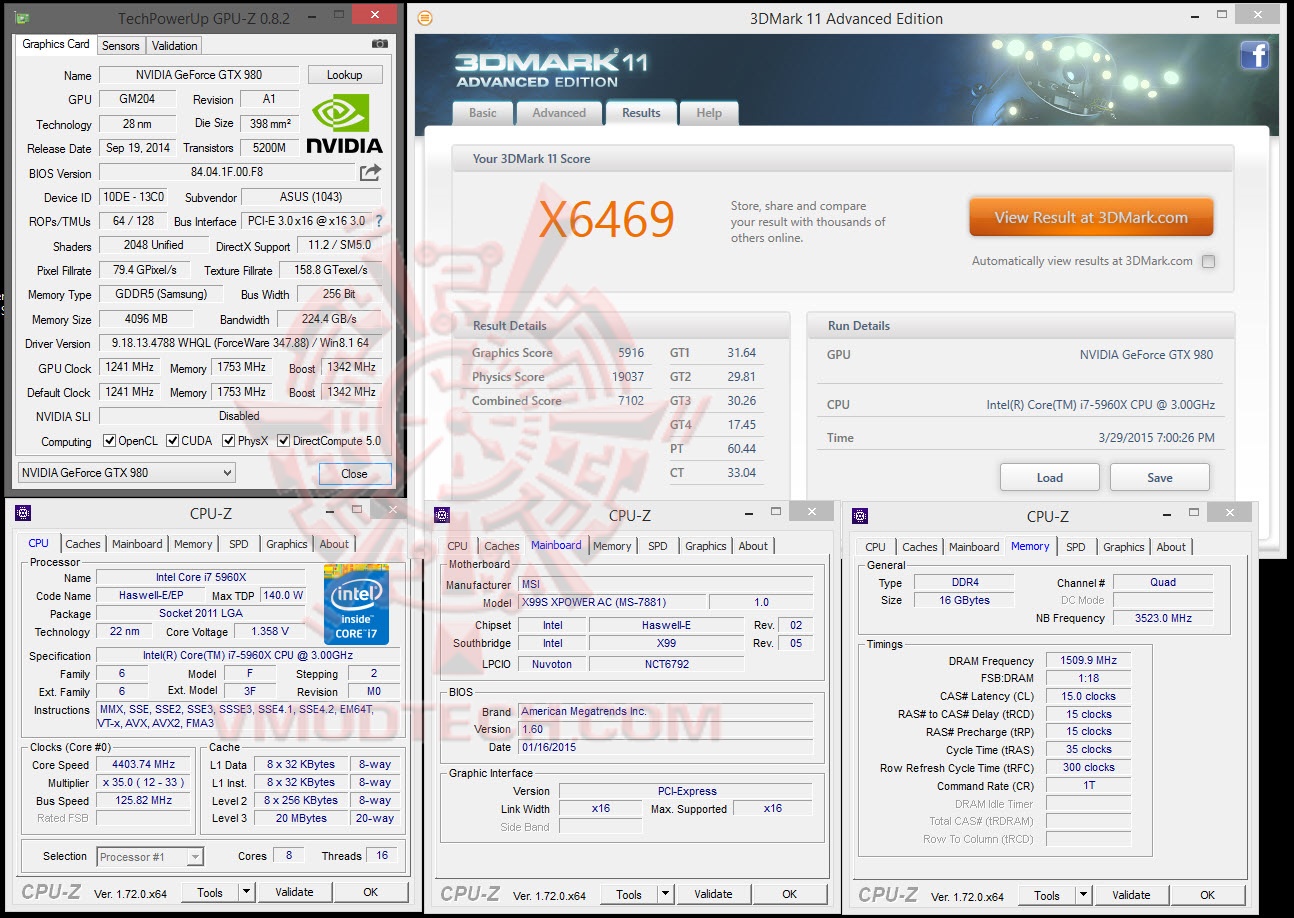Open the Help tab in 3DMark 11

(709, 113)
